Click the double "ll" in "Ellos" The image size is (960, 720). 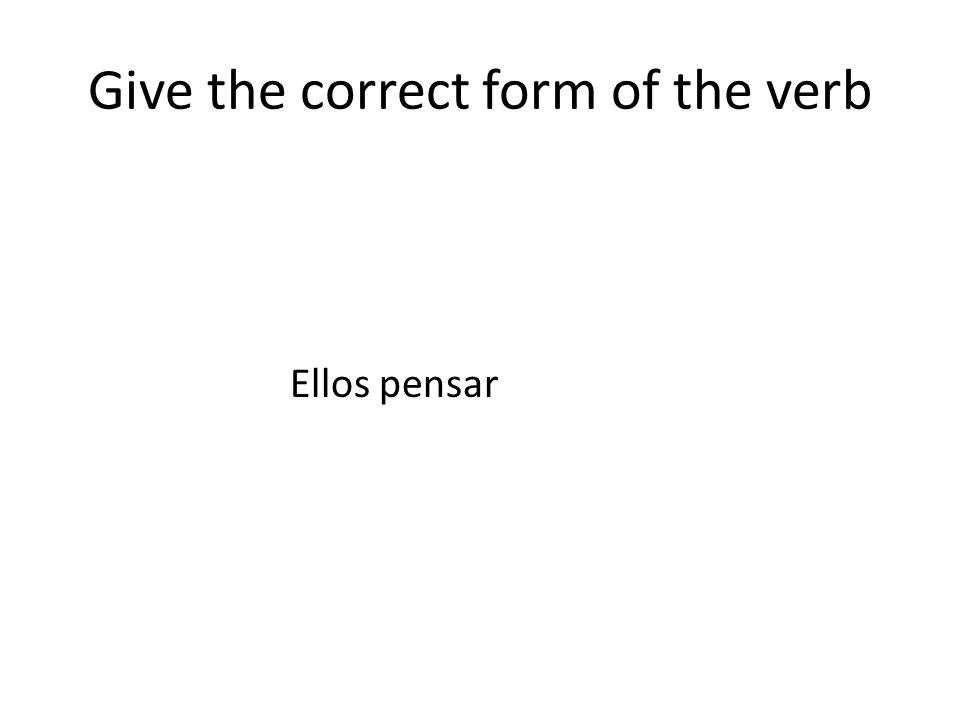[321, 383]
